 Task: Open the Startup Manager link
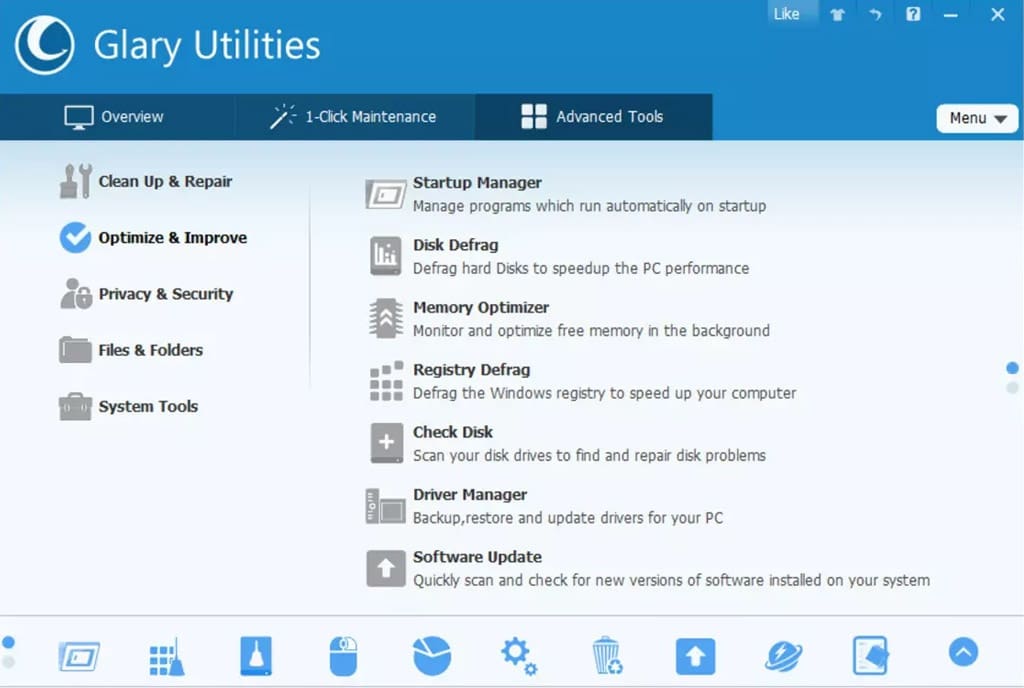[477, 183]
